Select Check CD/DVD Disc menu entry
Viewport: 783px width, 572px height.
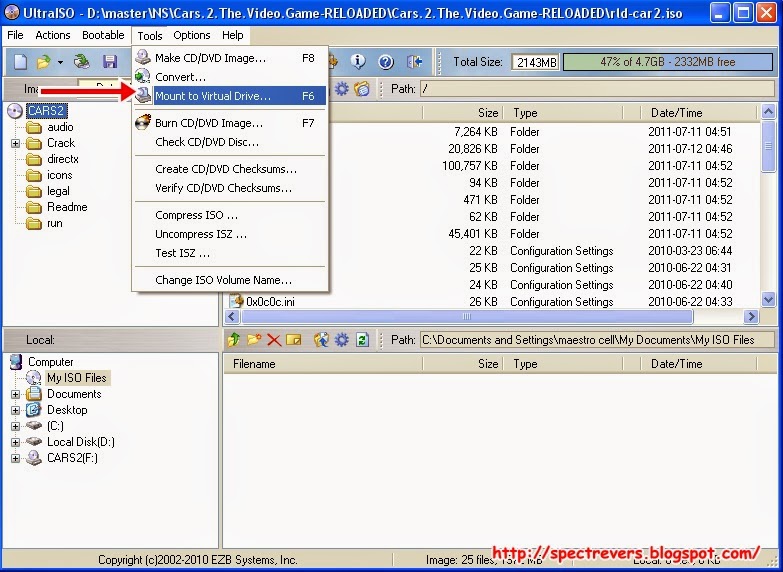tap(230, 142)
